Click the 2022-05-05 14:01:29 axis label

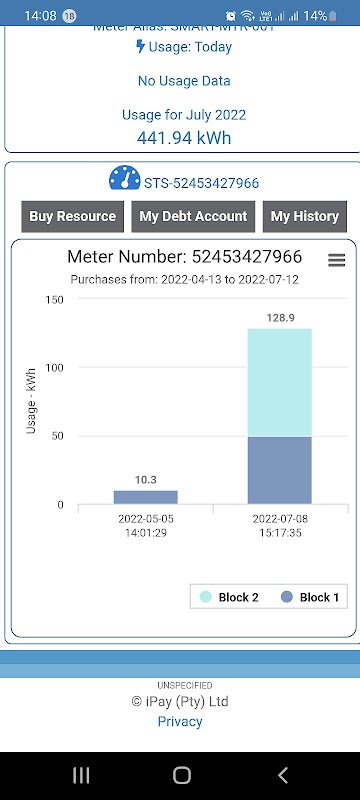coord(146,526)
